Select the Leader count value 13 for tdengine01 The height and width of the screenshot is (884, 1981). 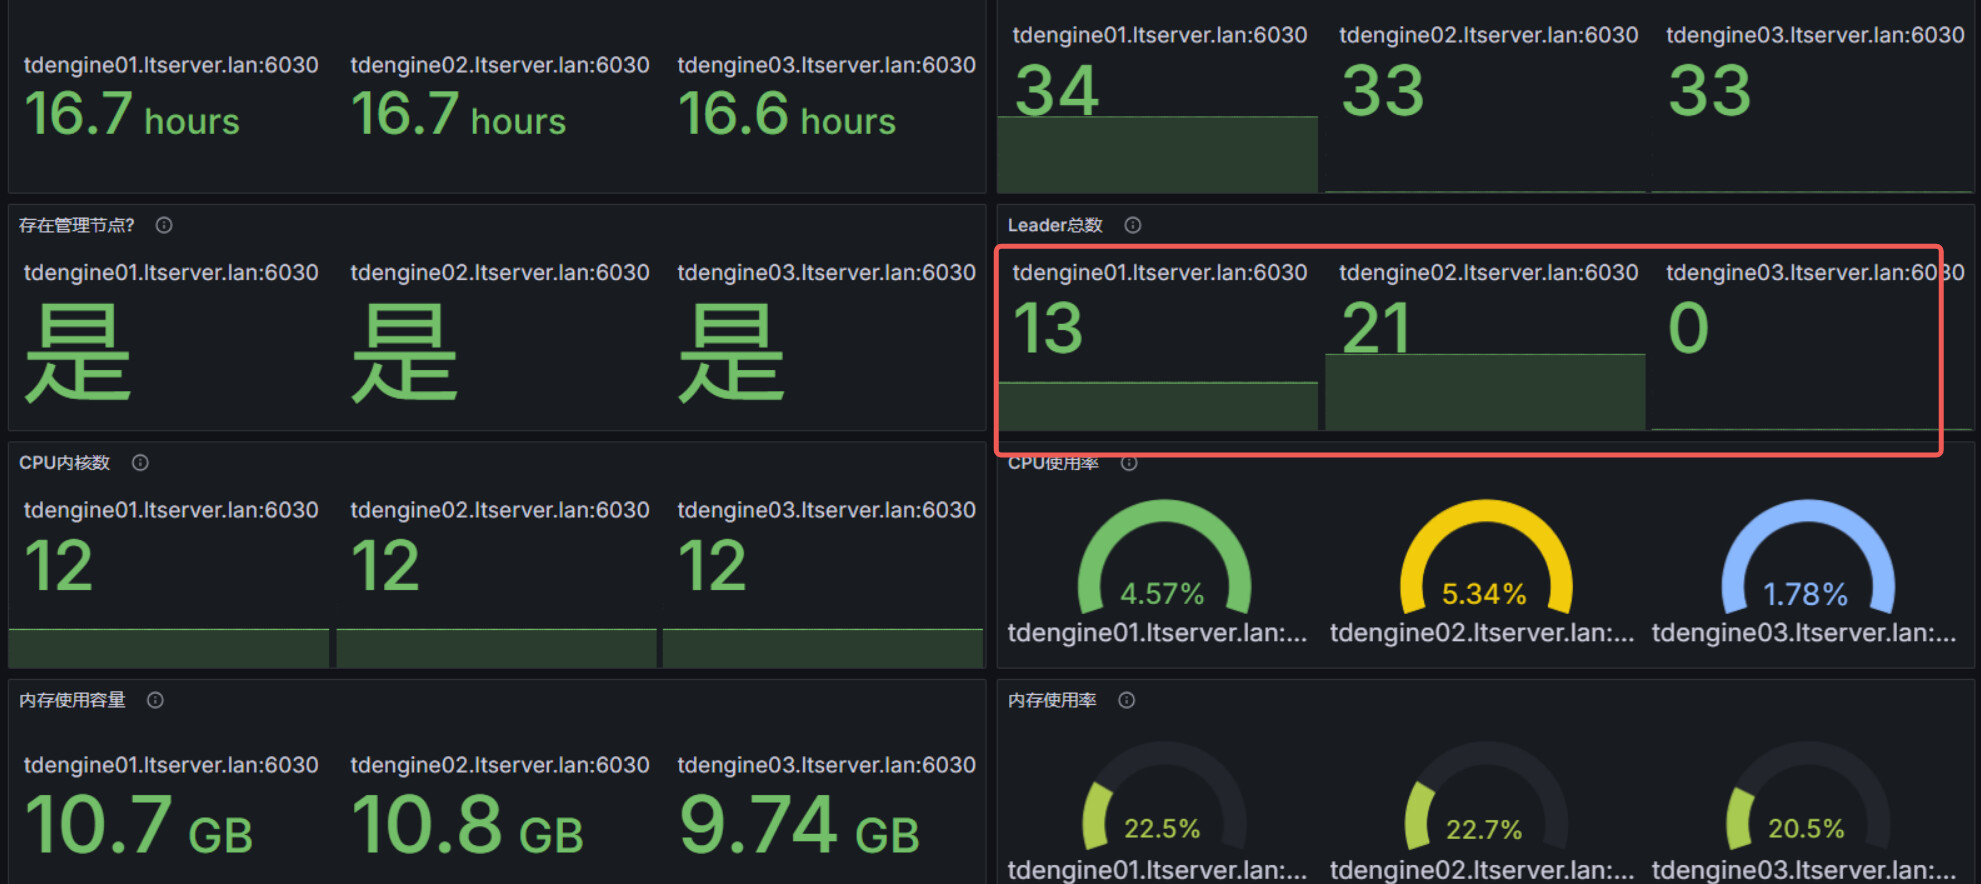[x=1048, y=328]
